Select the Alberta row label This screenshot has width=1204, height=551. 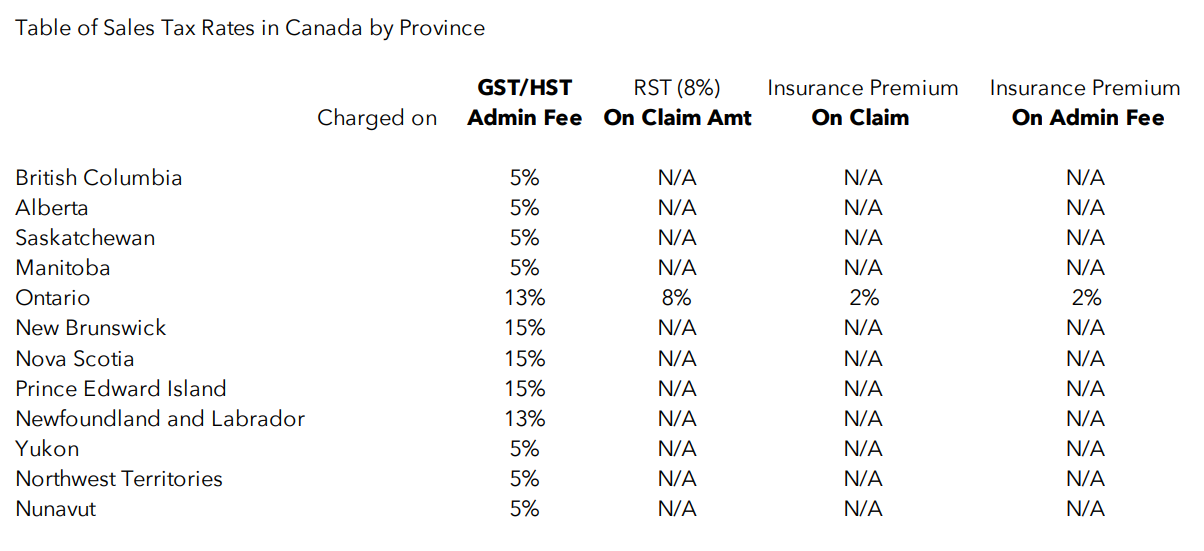[52, 208]
